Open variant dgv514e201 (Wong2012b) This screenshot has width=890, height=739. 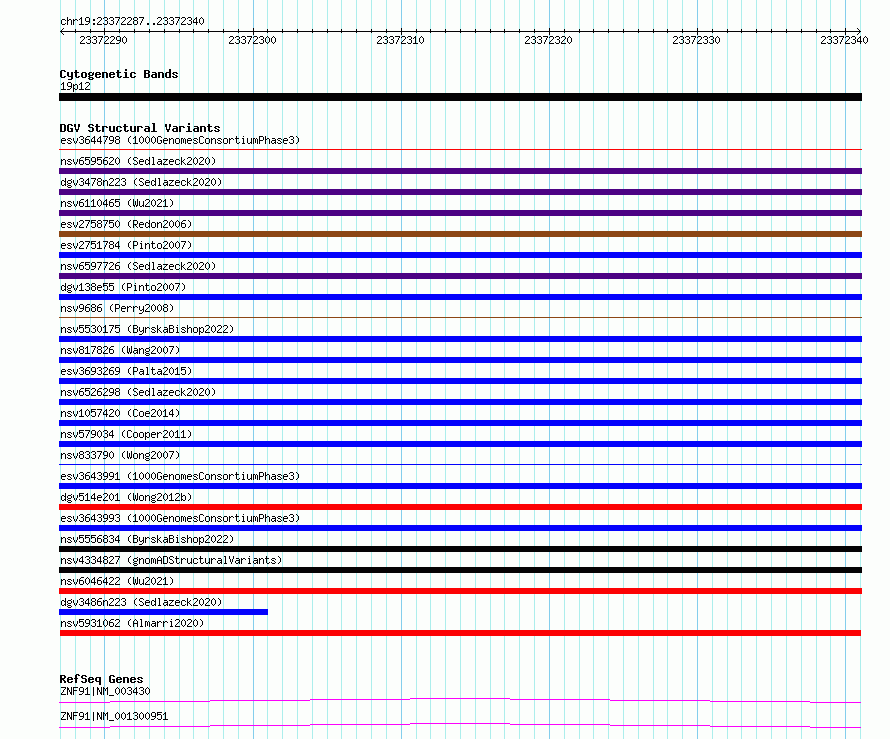126,497
